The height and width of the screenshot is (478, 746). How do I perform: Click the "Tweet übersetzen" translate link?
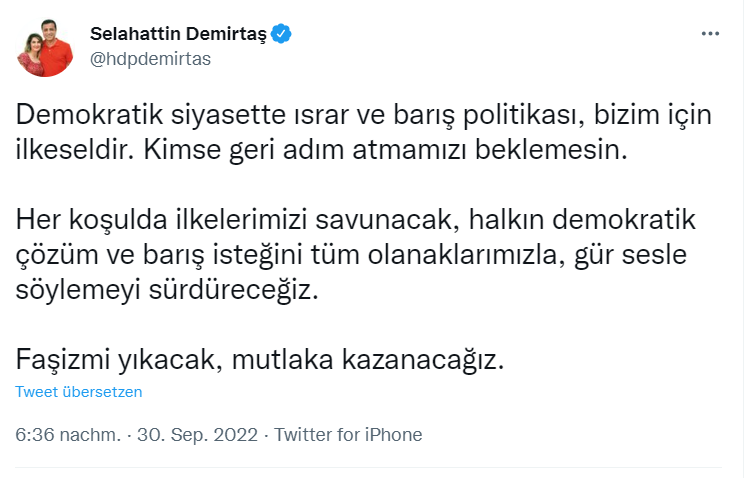pos(79,392)
